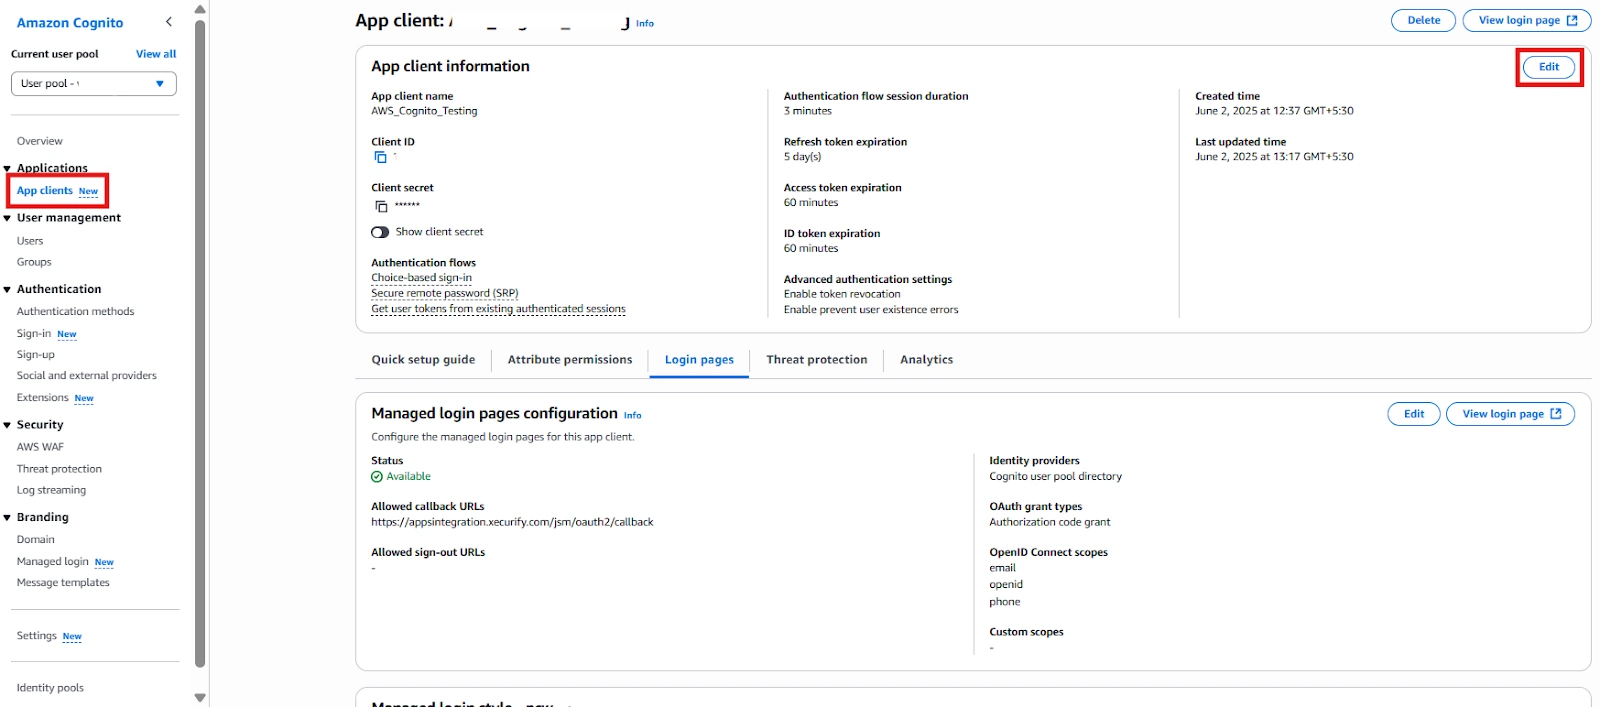
Task: Click View all user pools link
Action: click(x=156, y=54)
